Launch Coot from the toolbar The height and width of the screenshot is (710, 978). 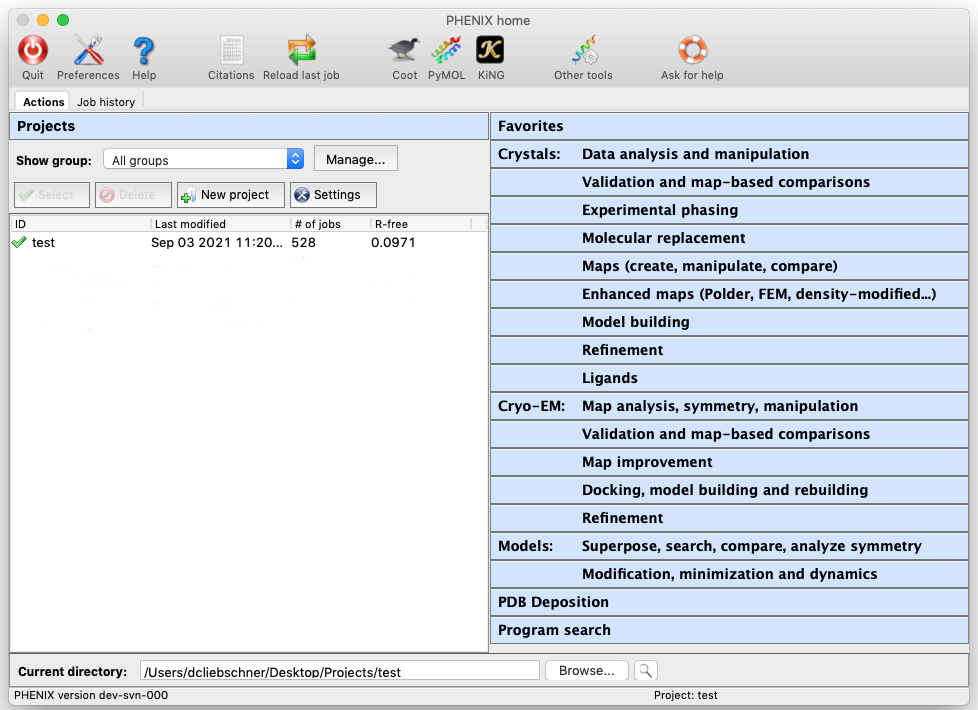(405, 50)
